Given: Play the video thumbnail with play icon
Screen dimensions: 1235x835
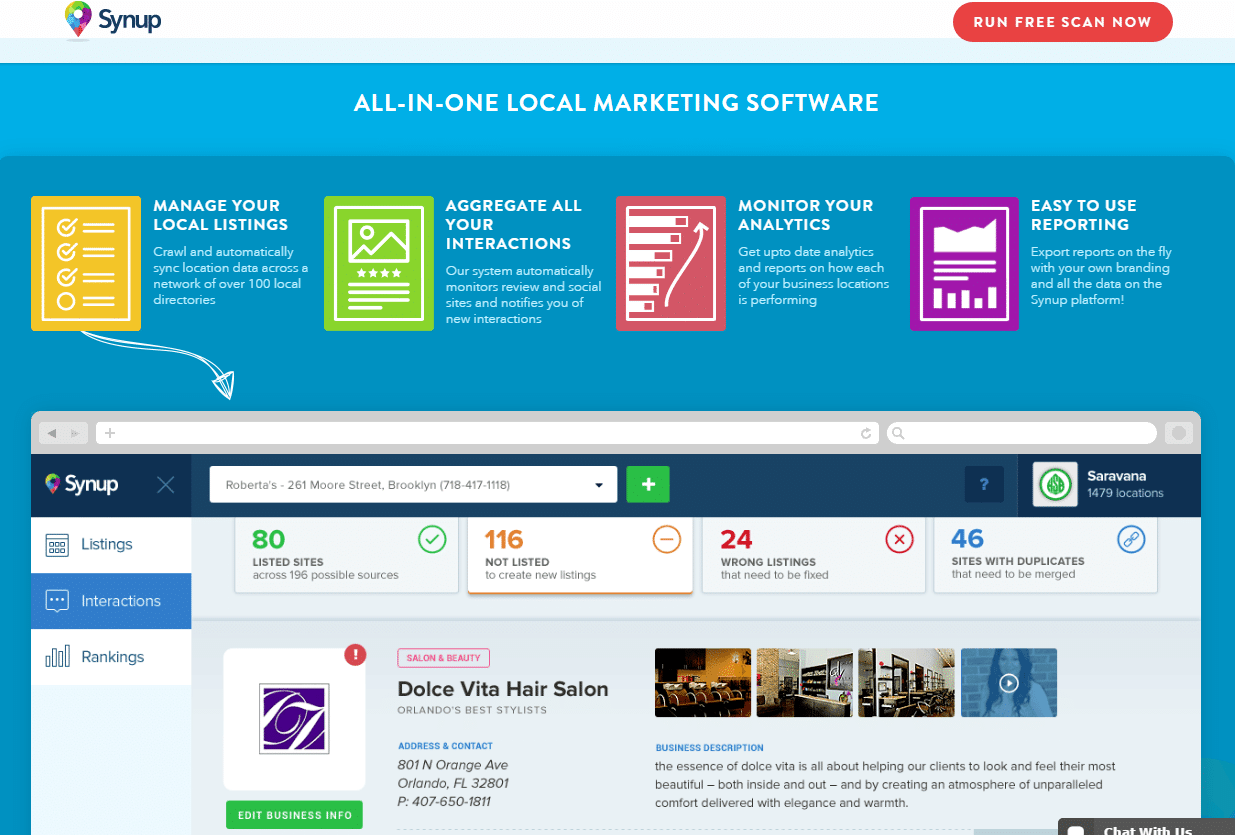Looking at the screenshot, I should pyautogui.click(x=1009, y=683).
